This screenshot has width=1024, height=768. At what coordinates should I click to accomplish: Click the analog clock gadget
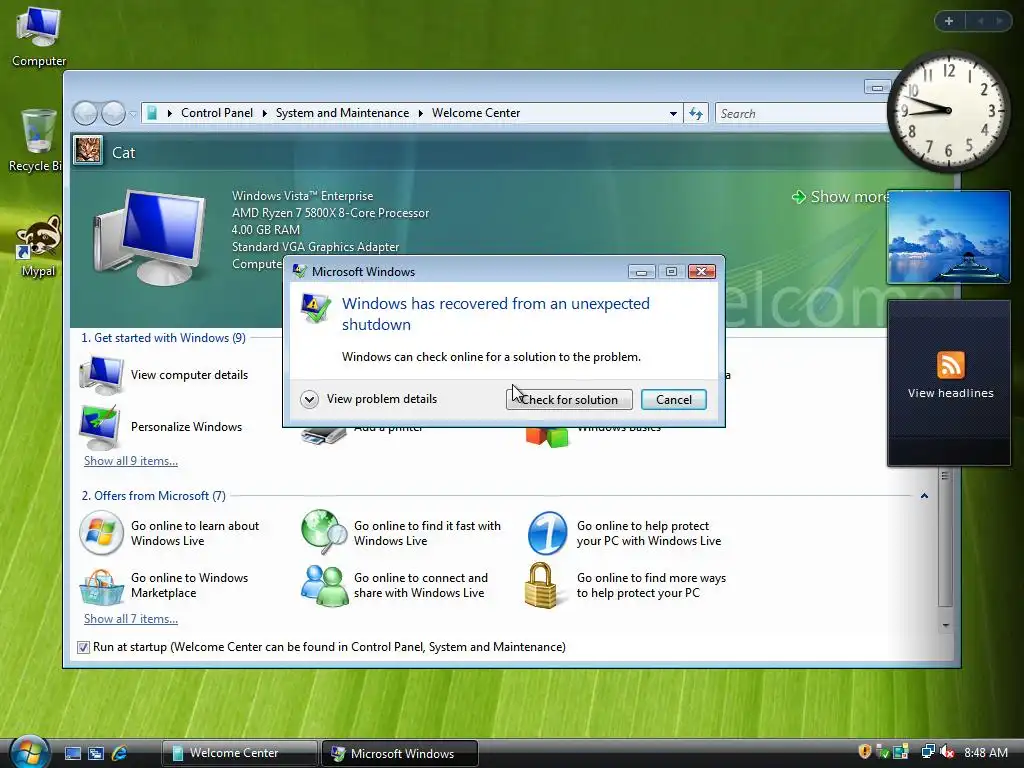948,111
